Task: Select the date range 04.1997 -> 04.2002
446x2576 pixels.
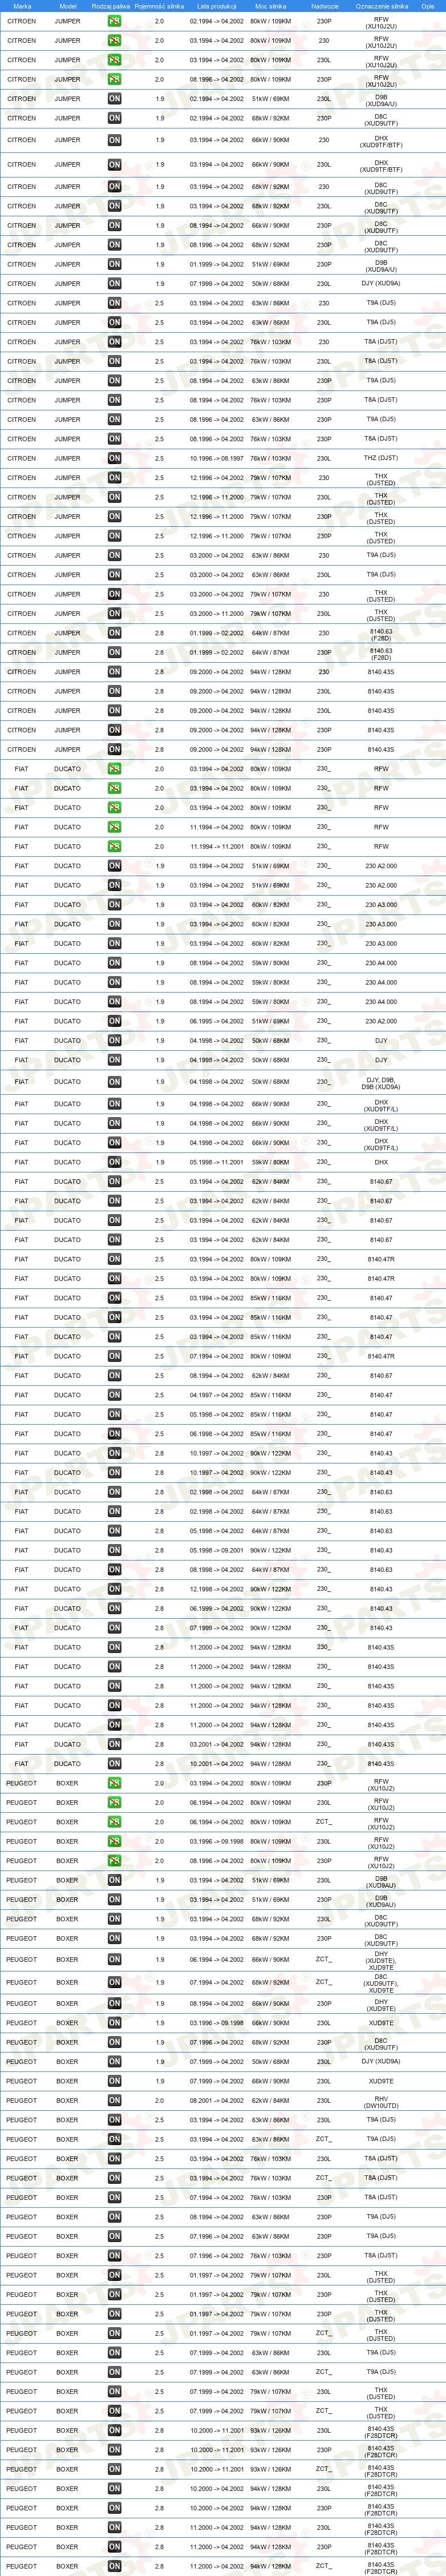Action: [x=217, y=1395]
